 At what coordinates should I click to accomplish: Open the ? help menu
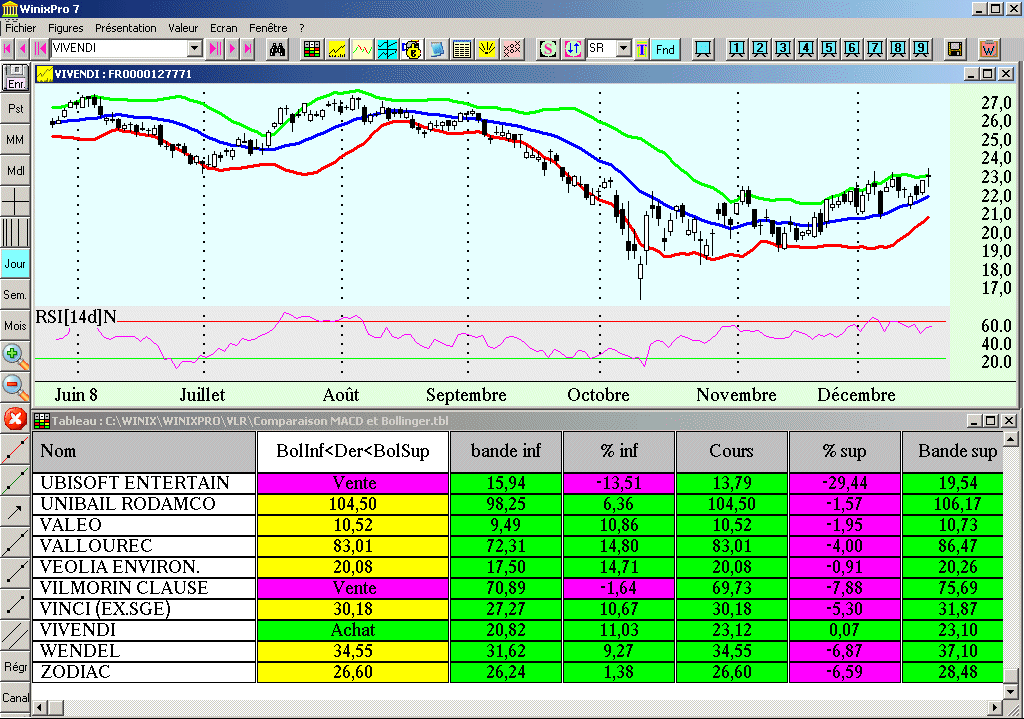coord(302,28)
